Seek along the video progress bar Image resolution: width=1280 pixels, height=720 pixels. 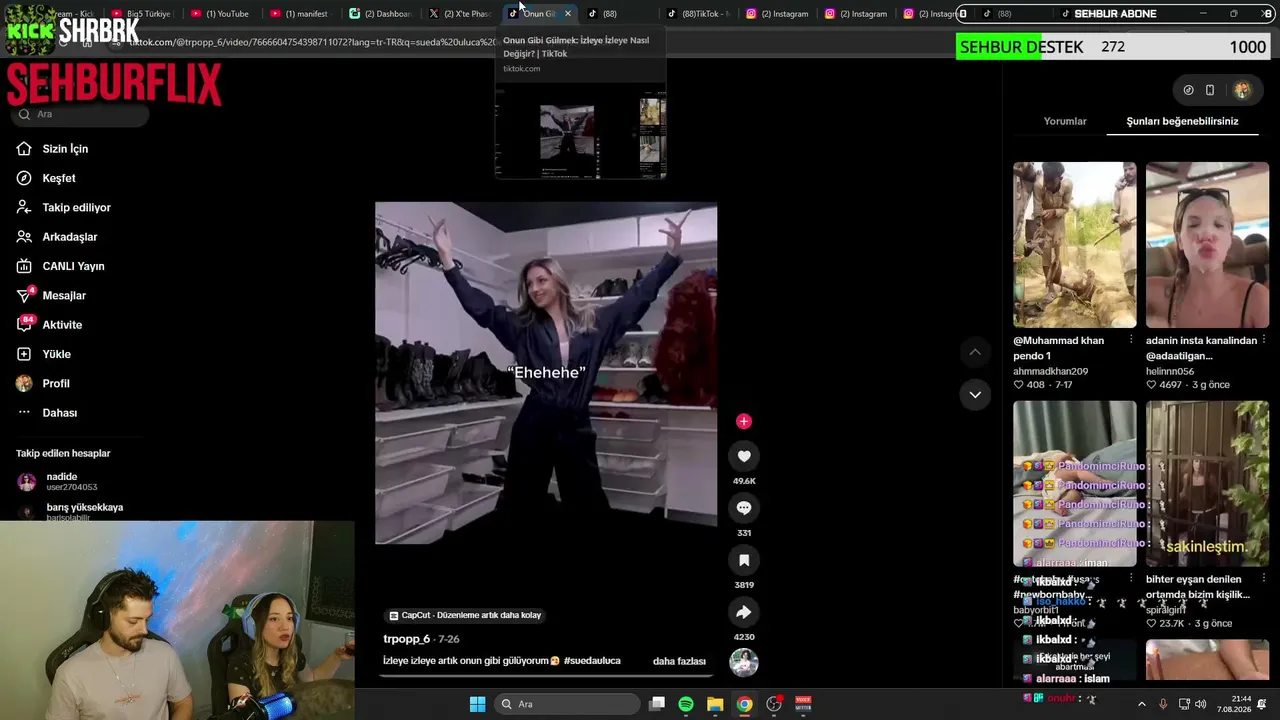click(x=546, y=676)
